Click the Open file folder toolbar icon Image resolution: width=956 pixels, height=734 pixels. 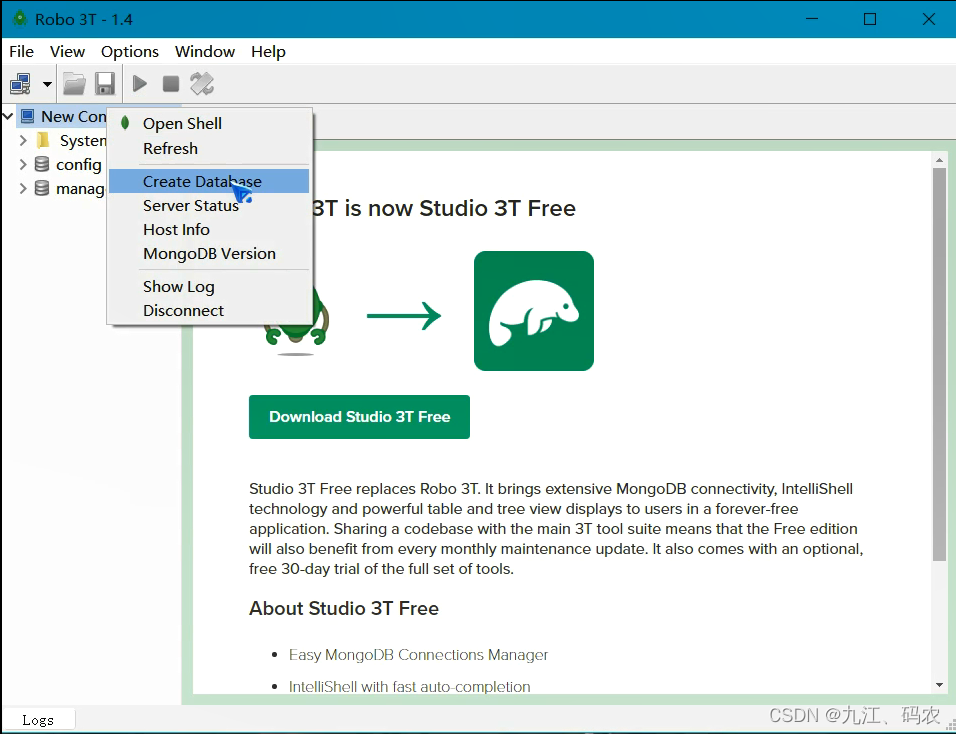point(74,84)
